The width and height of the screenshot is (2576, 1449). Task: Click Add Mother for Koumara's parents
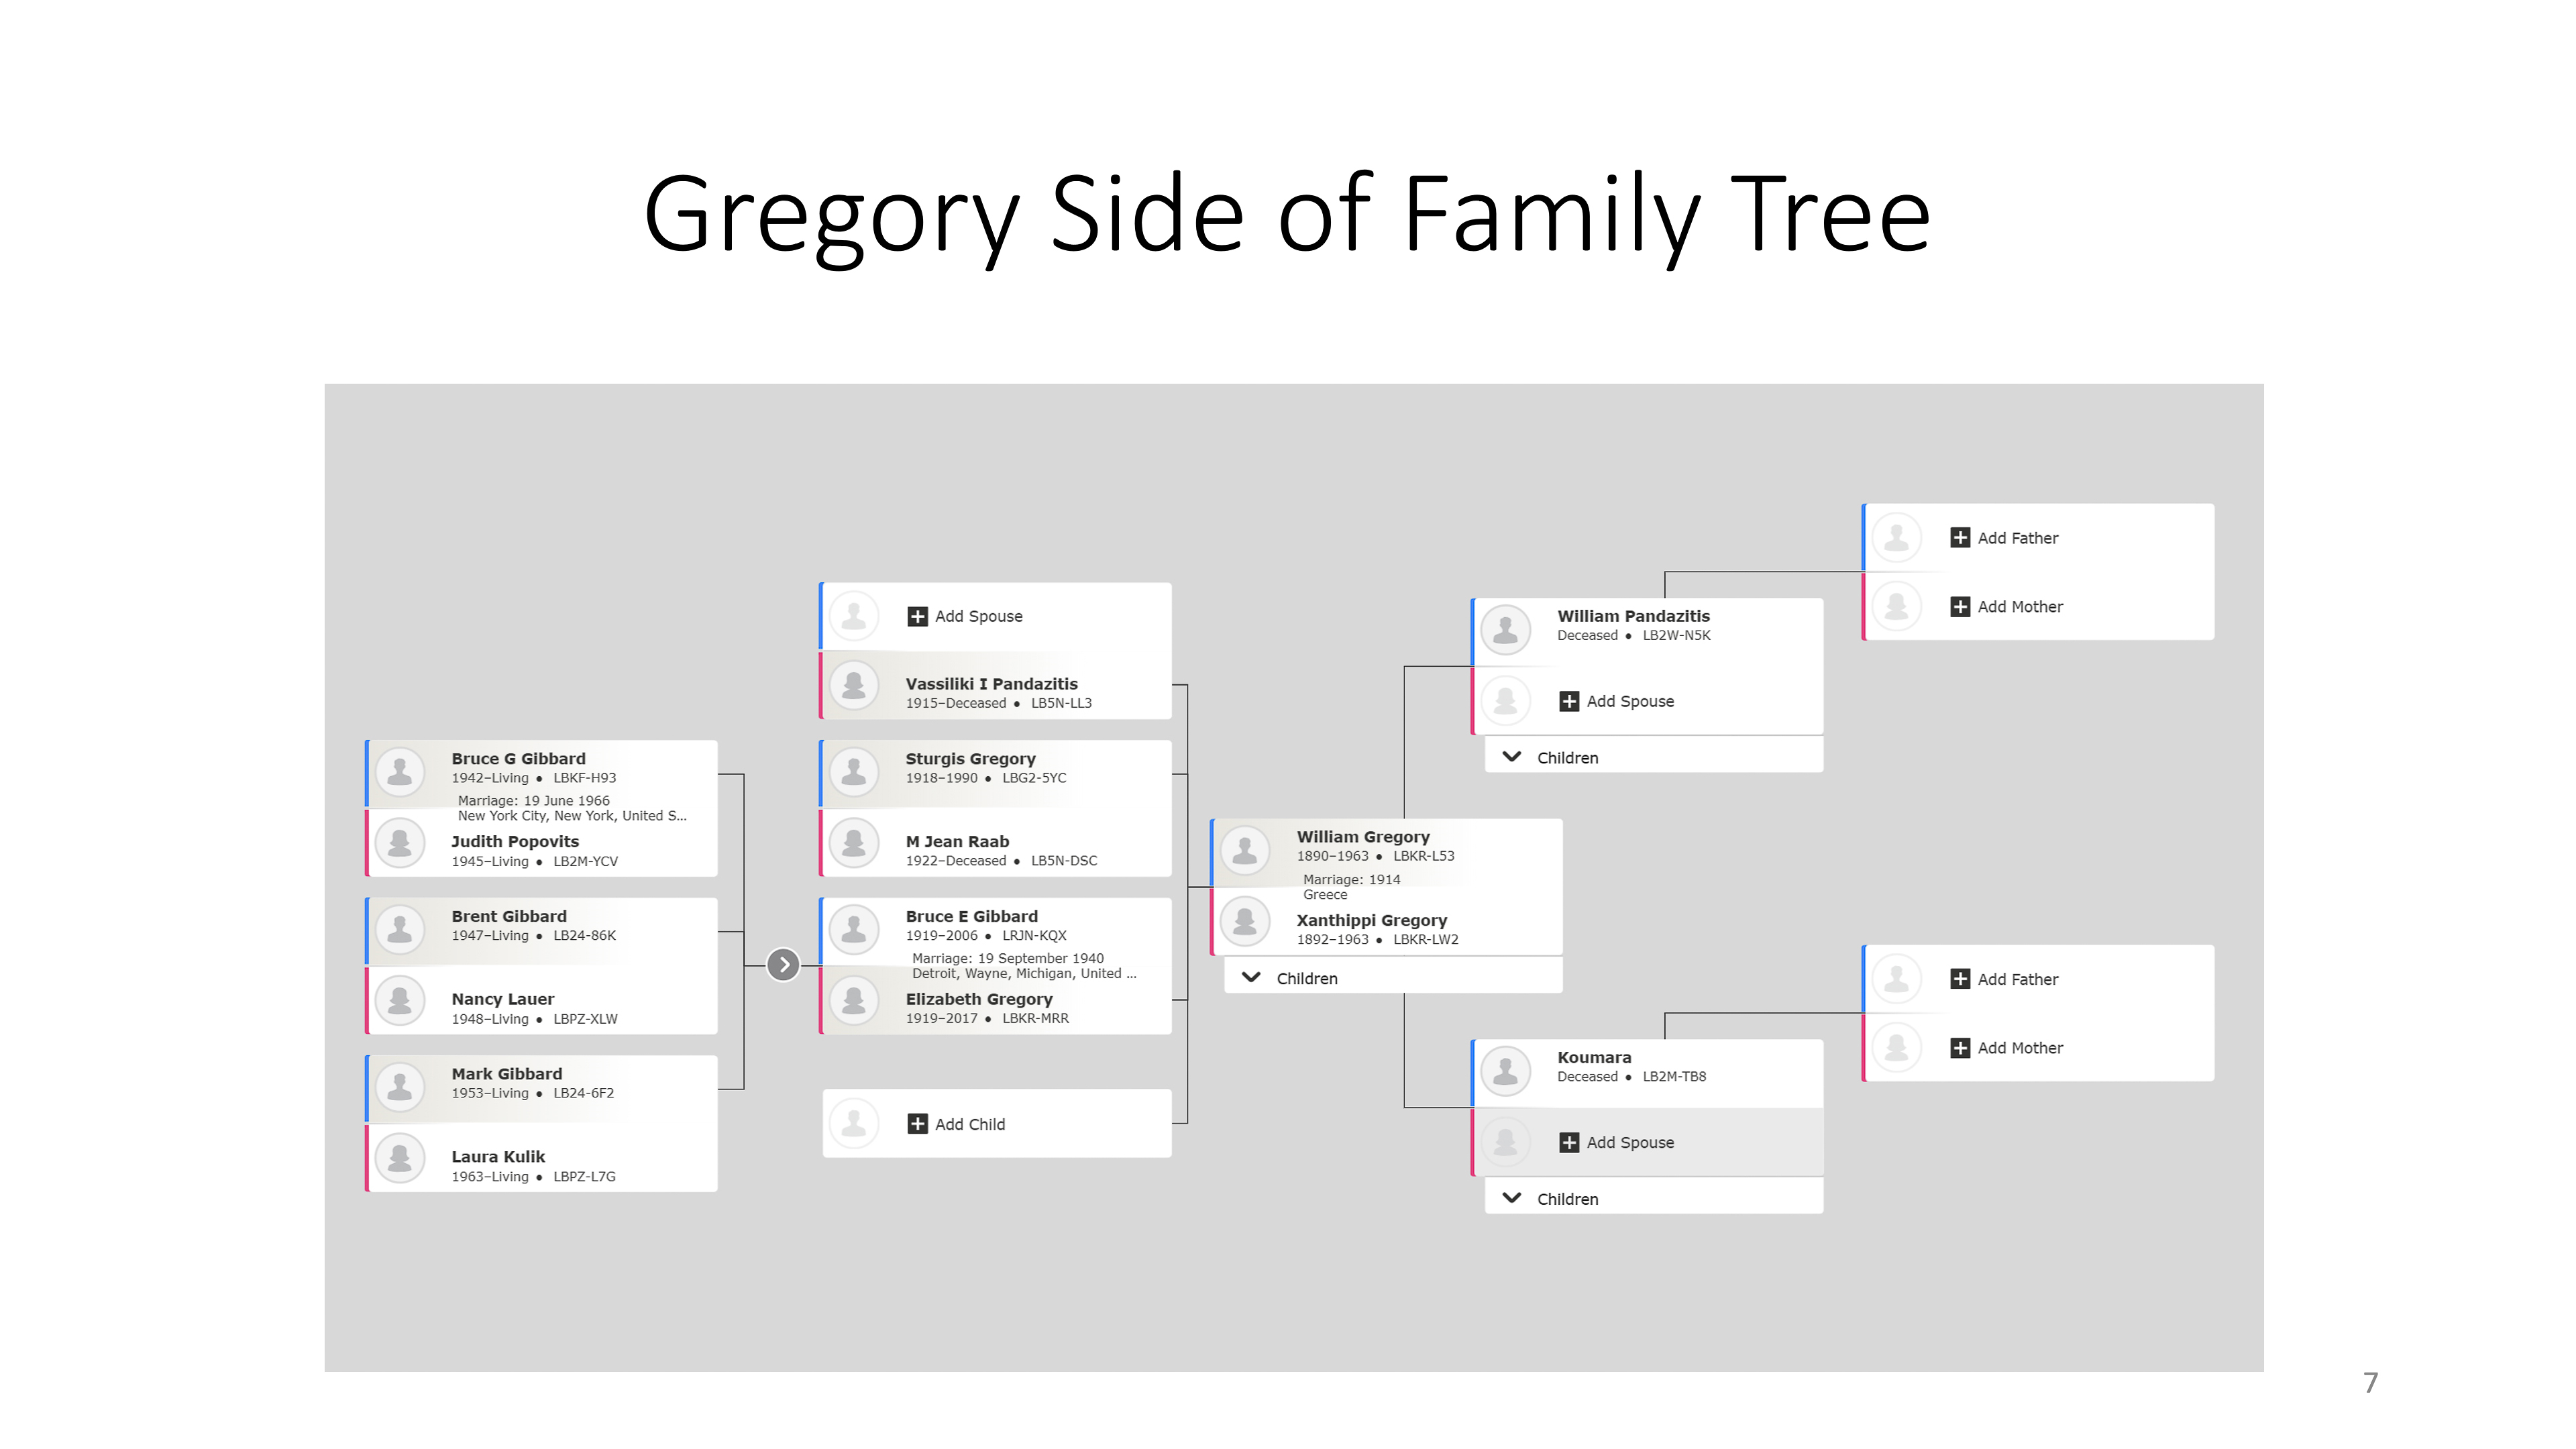pyautogui.click(x=2019, y=1048)
